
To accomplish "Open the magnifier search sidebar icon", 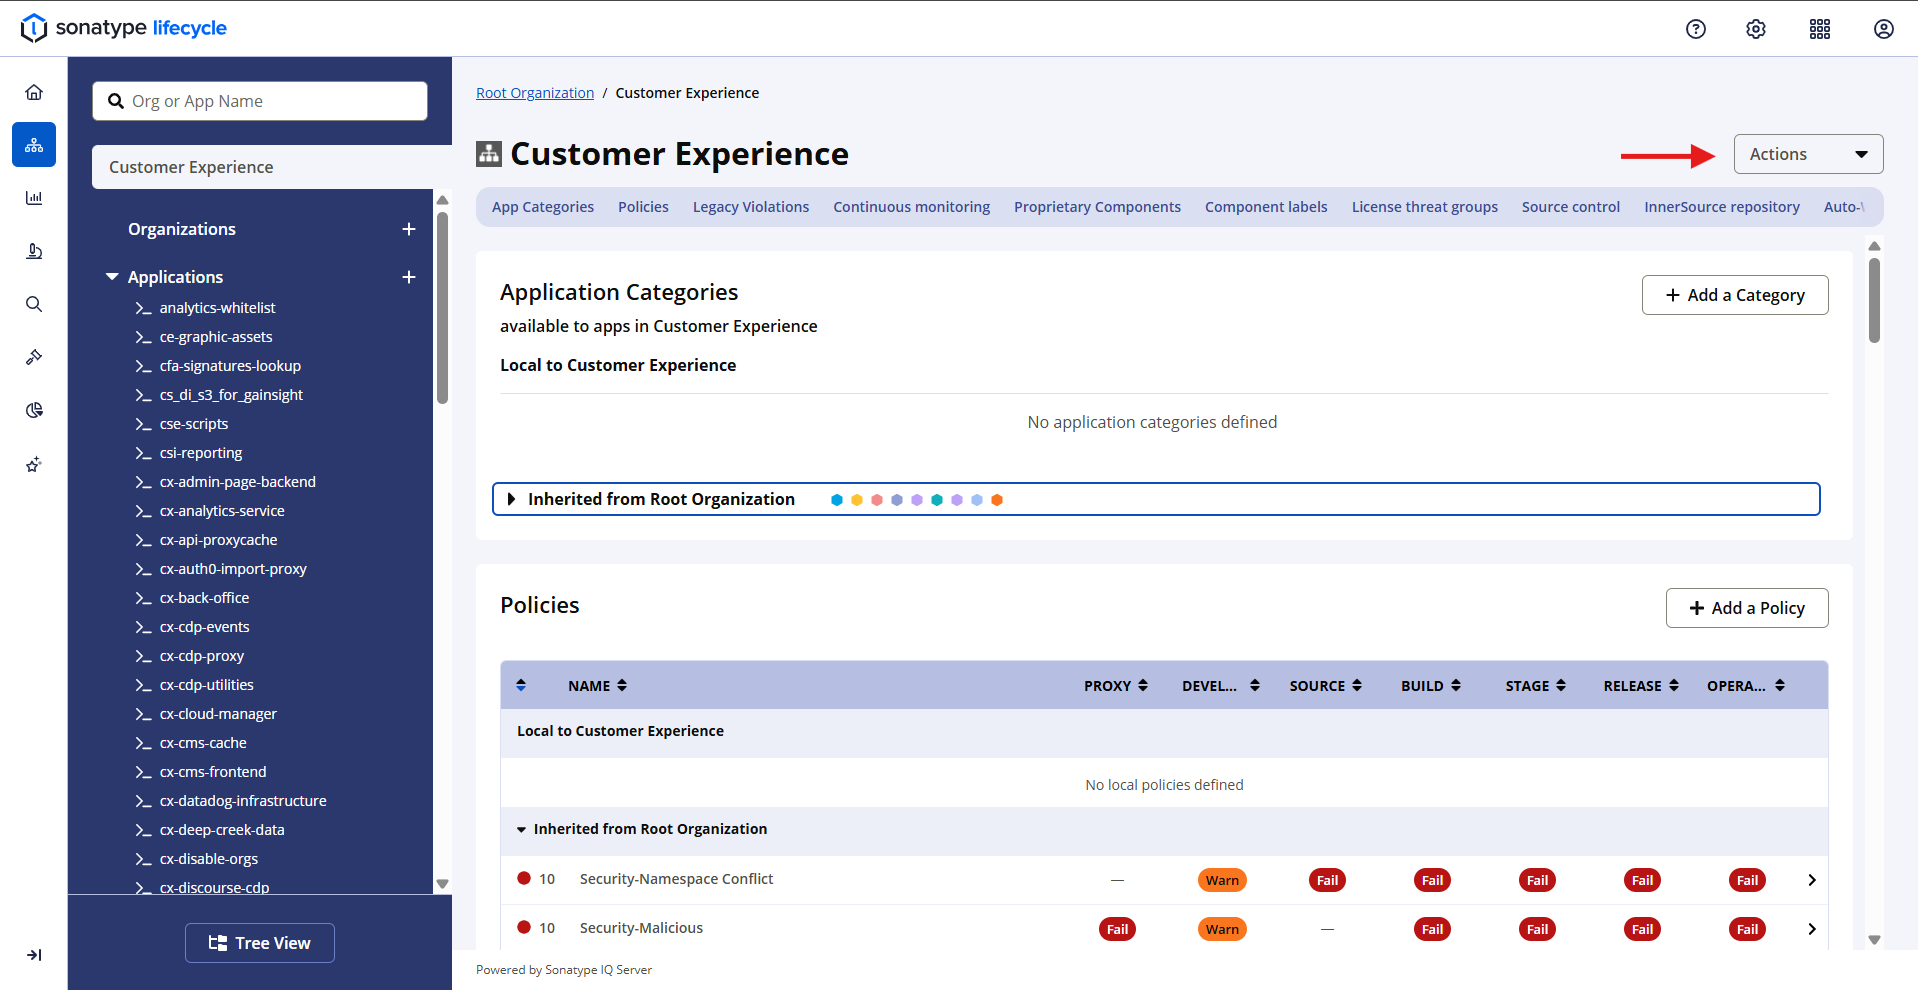I will (x=34, y=304).
